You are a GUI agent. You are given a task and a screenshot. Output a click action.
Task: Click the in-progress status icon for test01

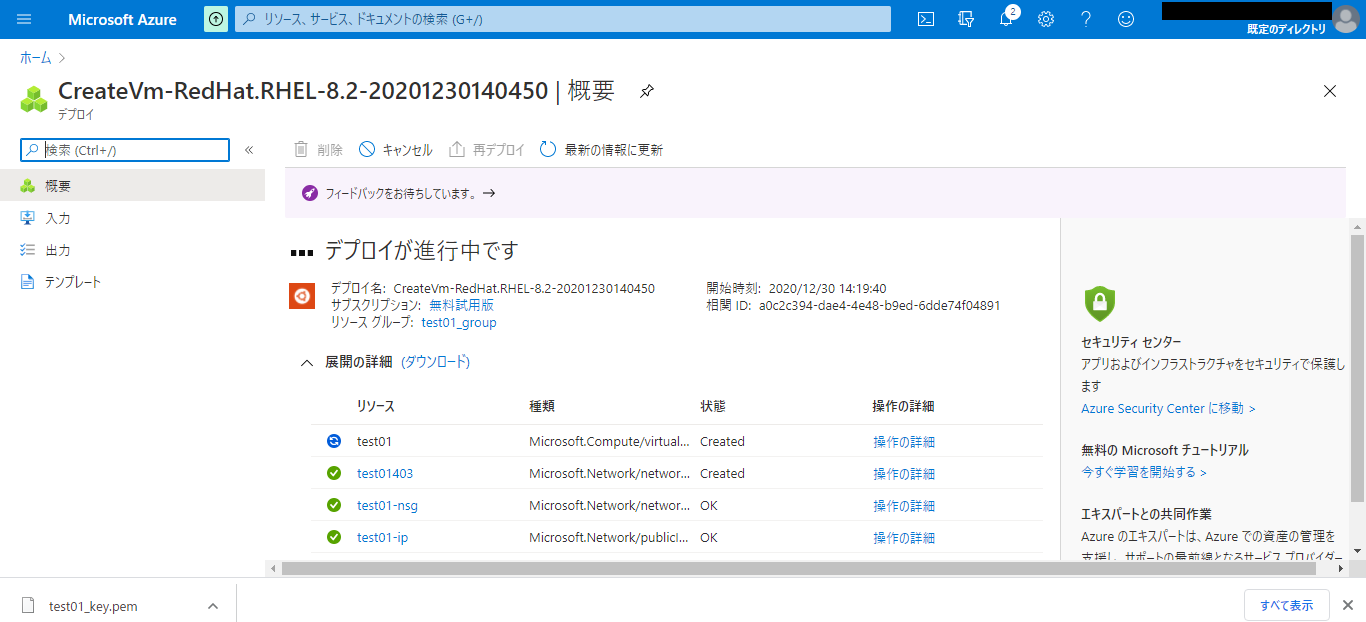334,441
